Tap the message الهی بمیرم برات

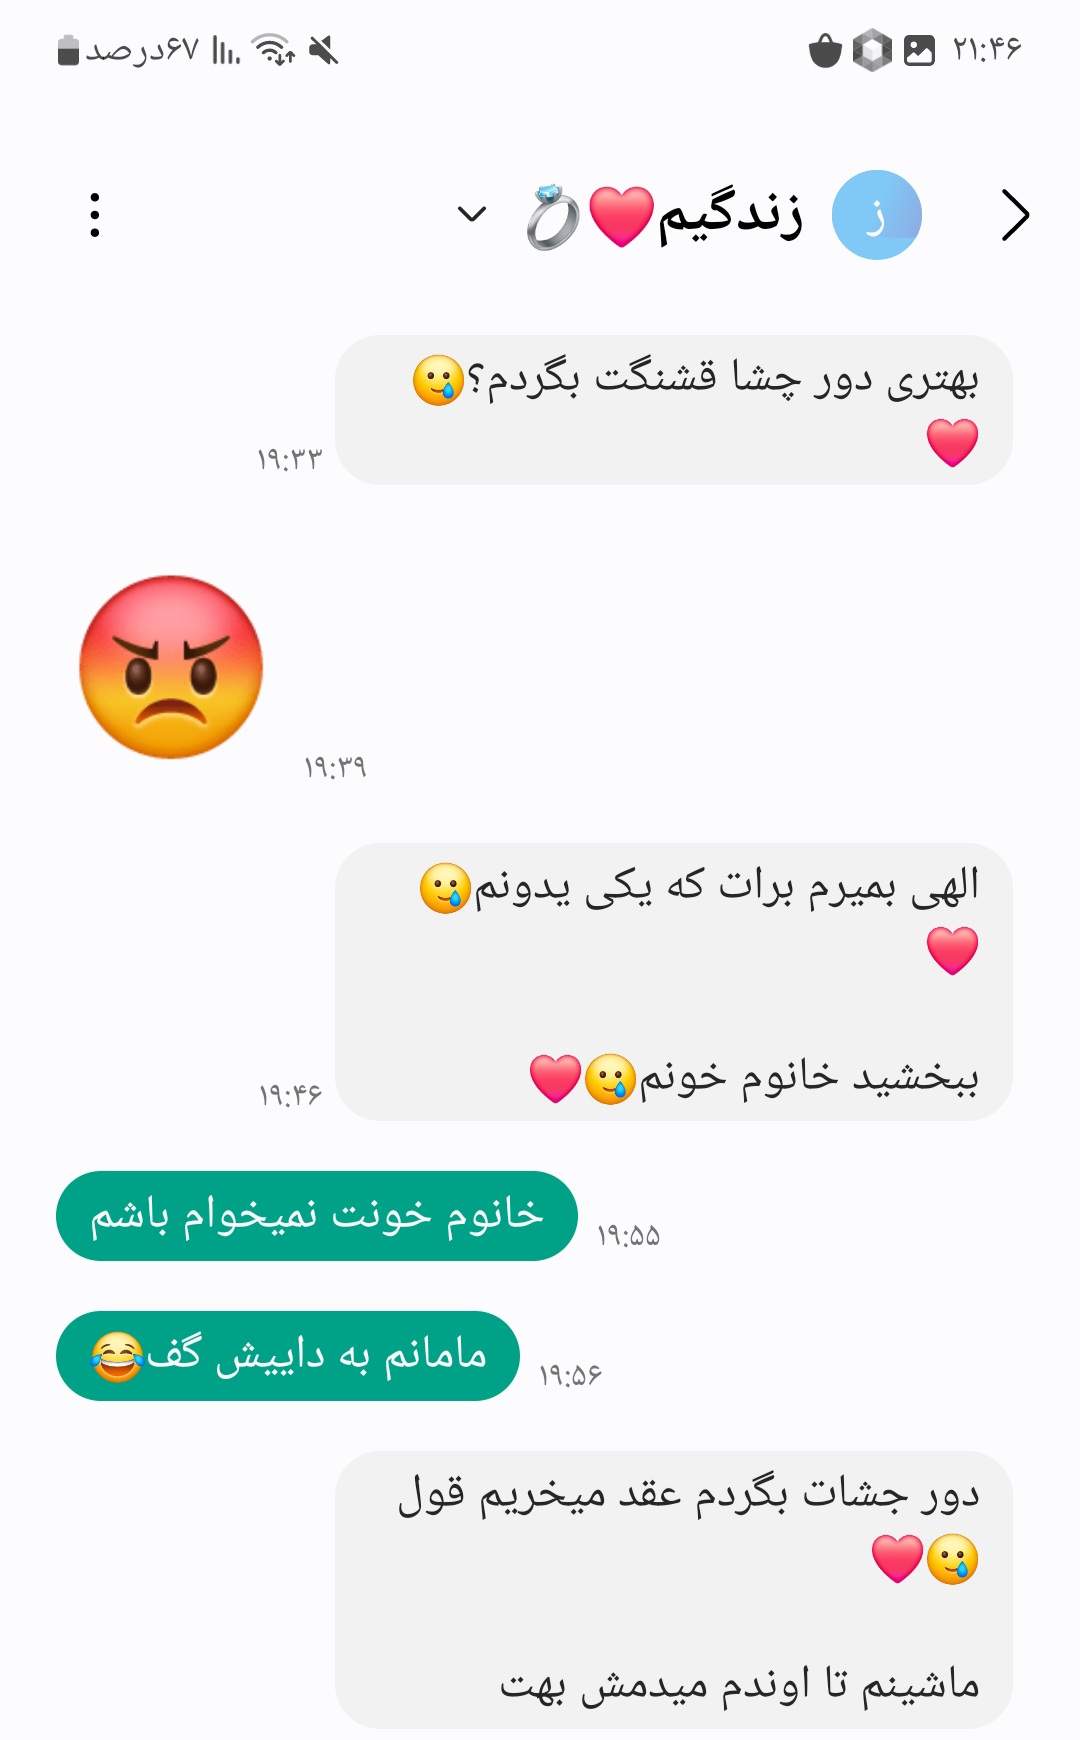[674, 982]
